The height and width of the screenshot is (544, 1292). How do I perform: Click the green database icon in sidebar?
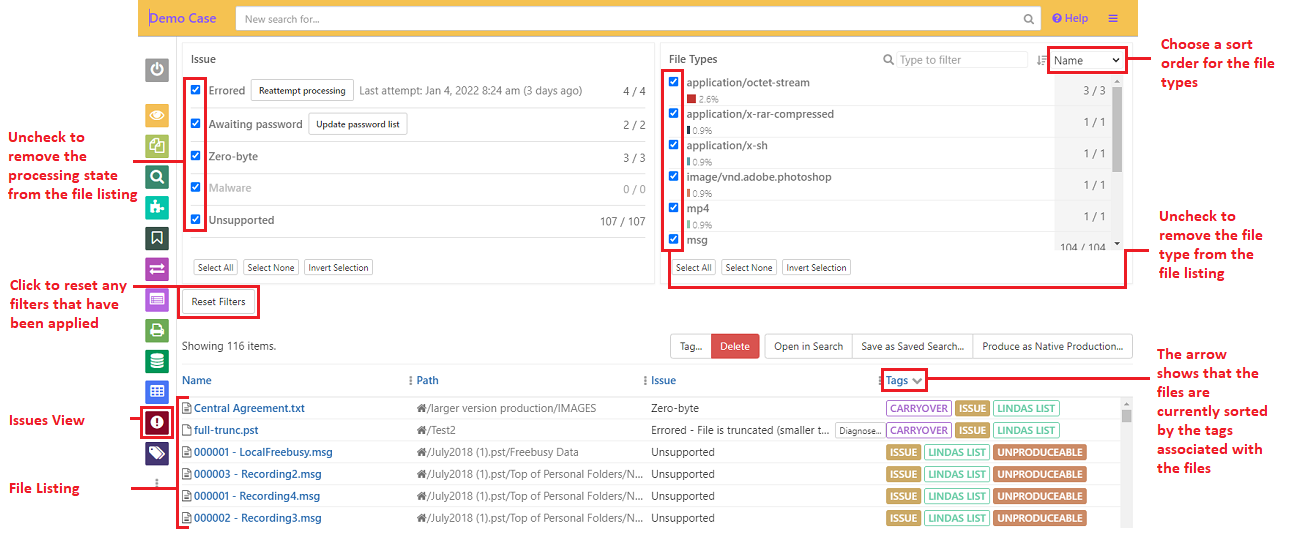pyautogui.click(x=157, y=361)
